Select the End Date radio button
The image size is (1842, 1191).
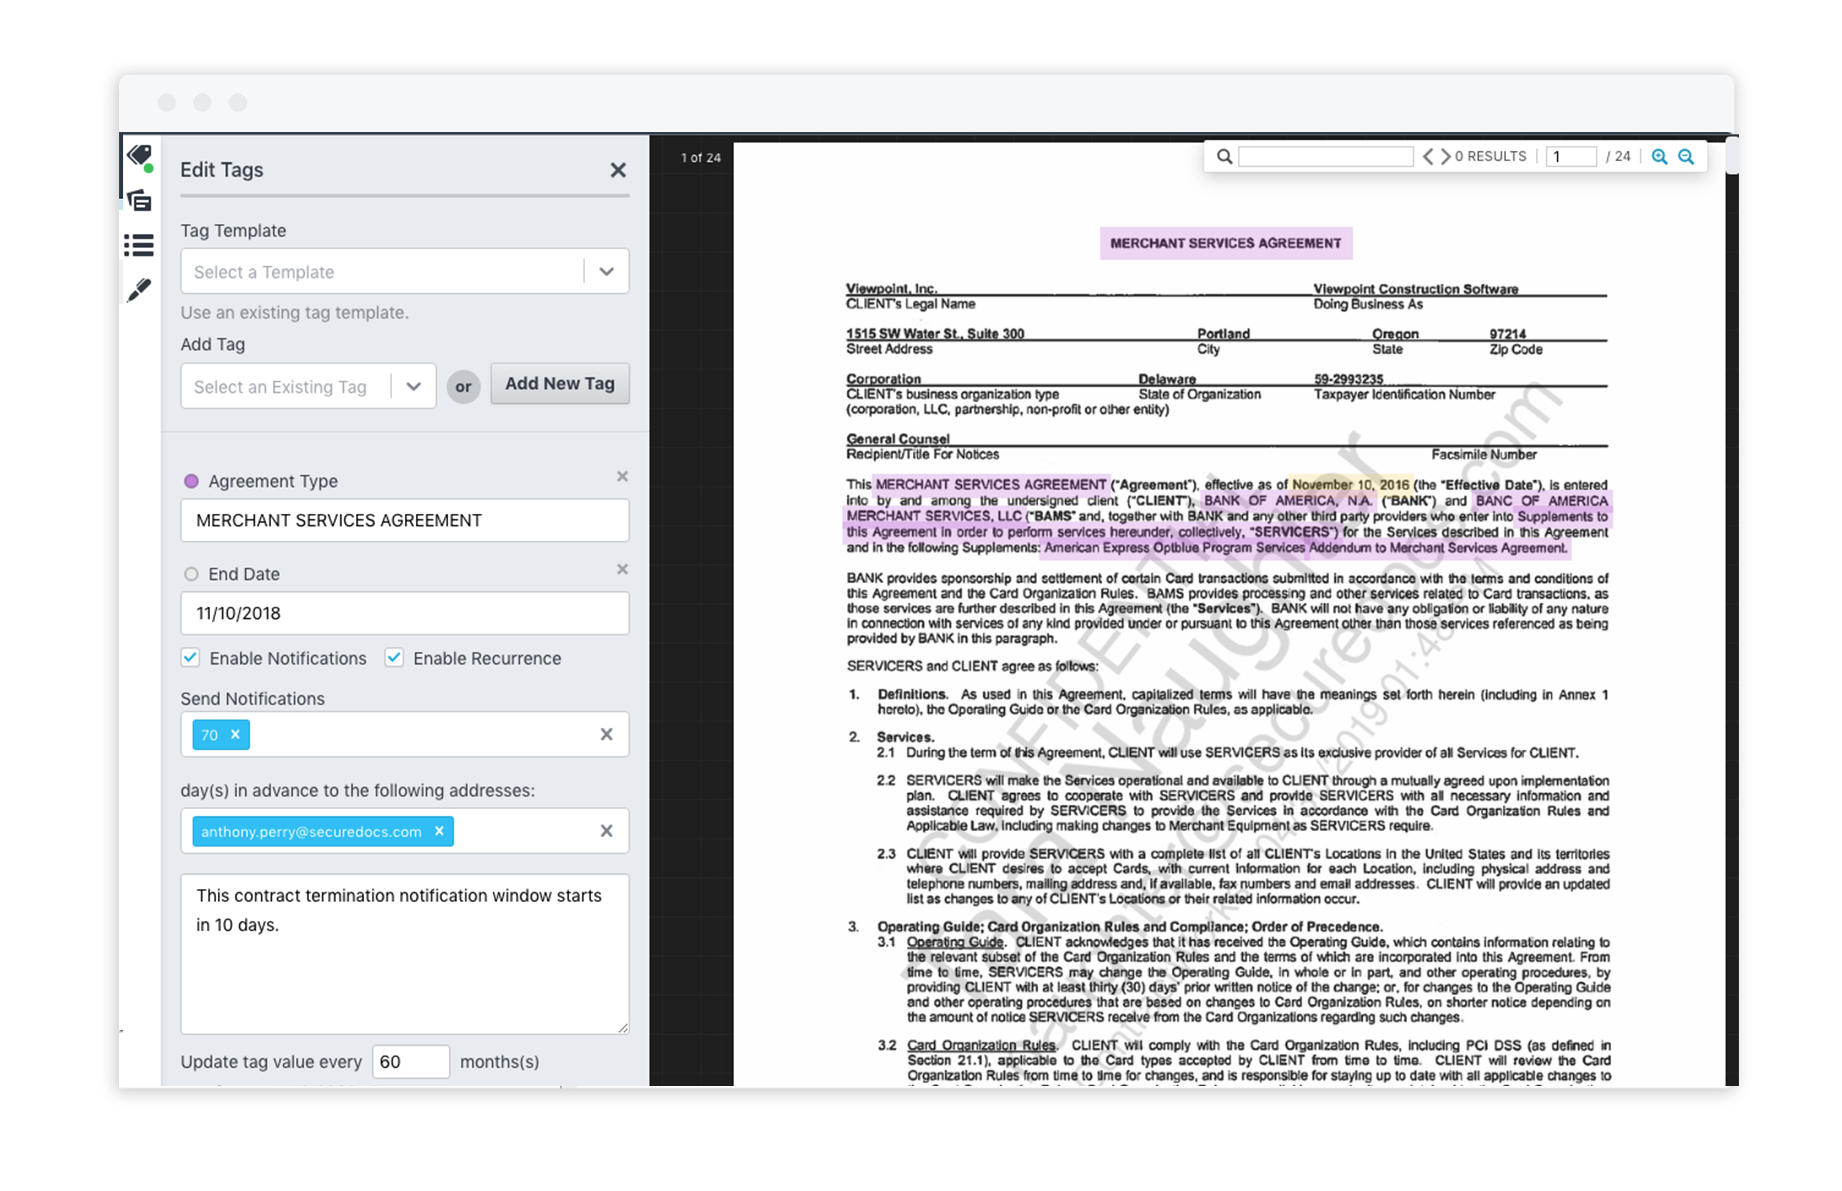tap(190, 573)
